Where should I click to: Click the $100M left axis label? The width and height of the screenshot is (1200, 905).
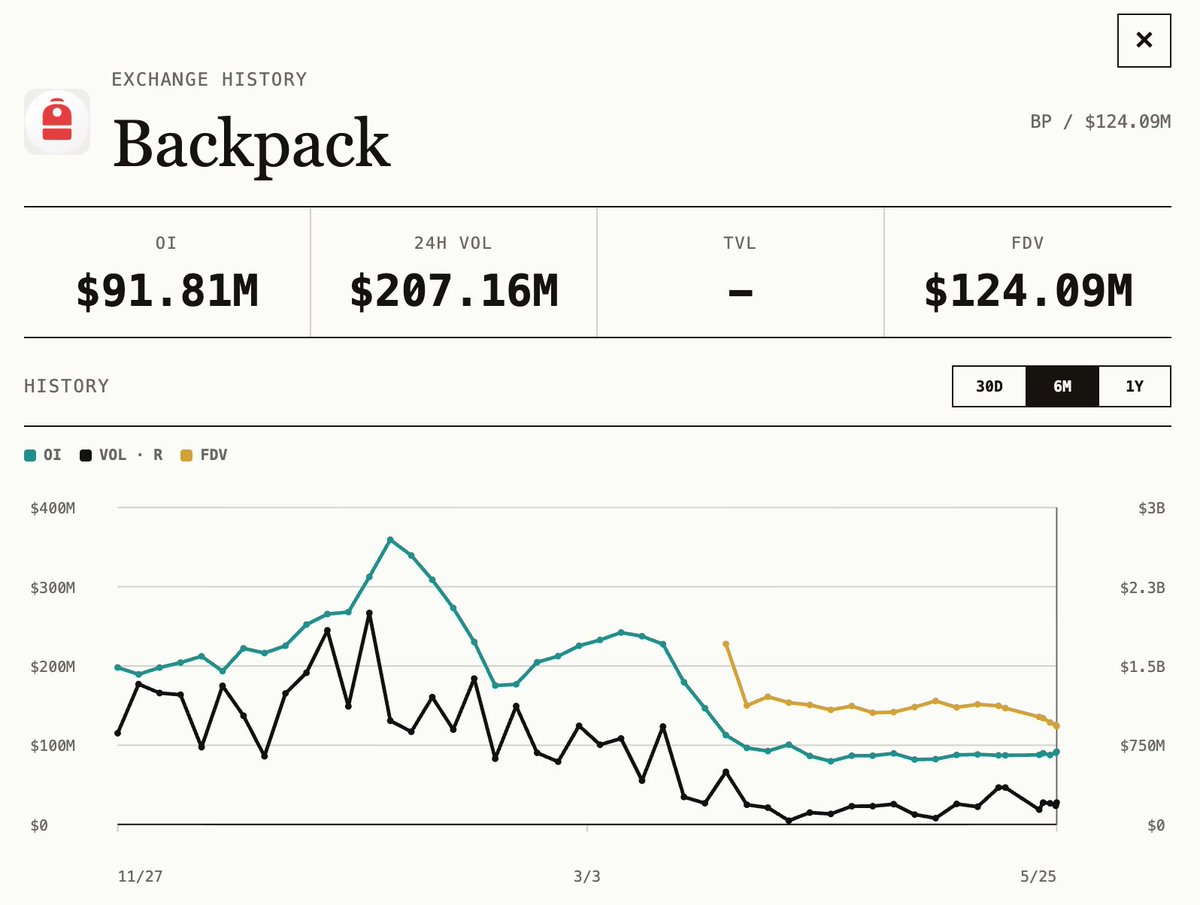tap(53, 746)
